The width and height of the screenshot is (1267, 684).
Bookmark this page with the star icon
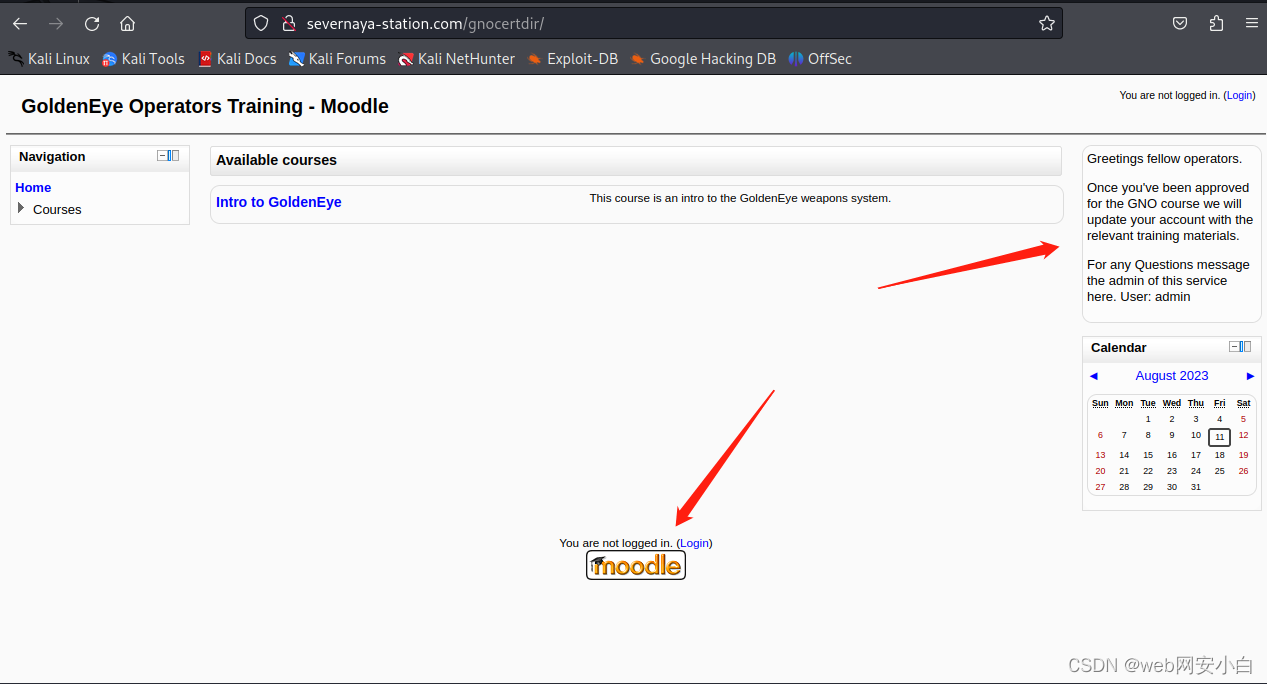[x=1047, y=23]
